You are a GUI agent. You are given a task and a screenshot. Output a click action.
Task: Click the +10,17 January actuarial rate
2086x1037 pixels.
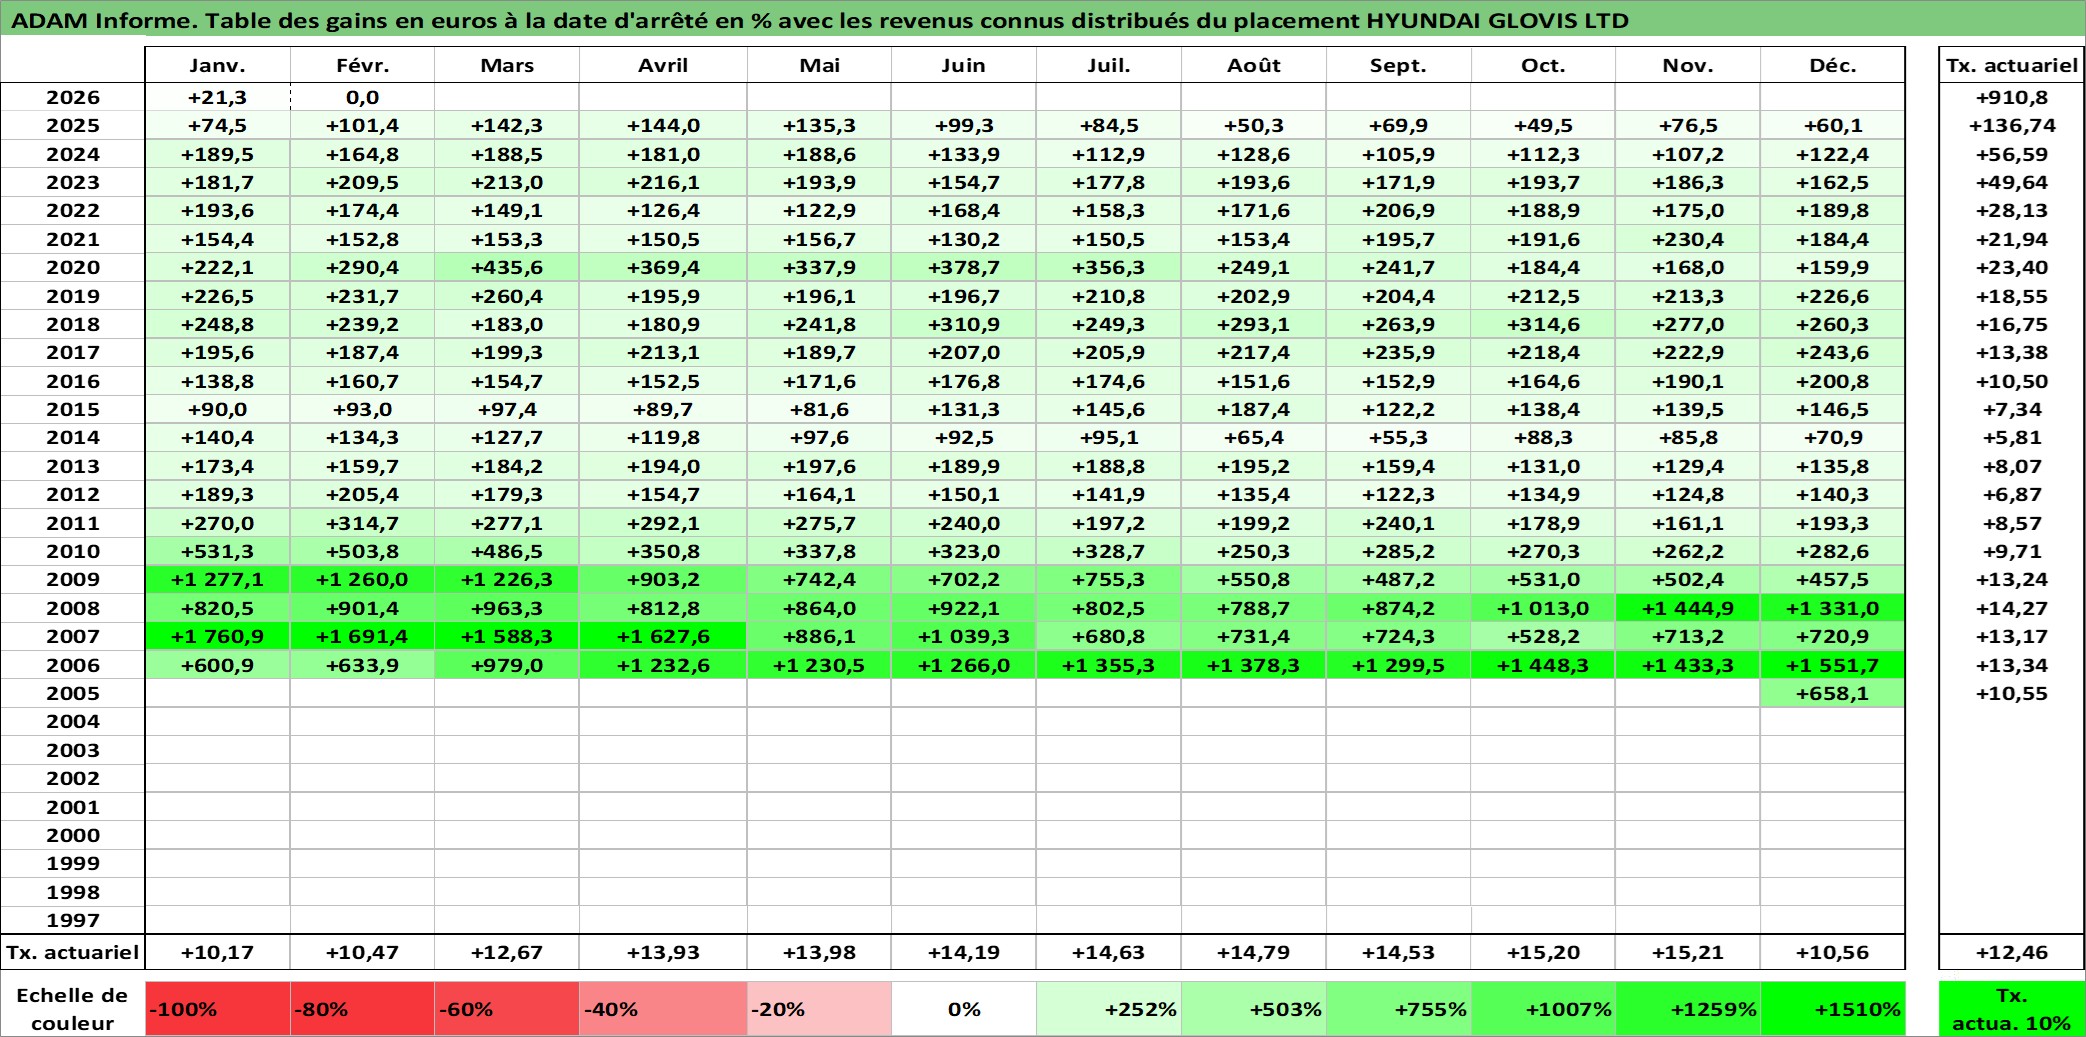[x=217, y=952]
